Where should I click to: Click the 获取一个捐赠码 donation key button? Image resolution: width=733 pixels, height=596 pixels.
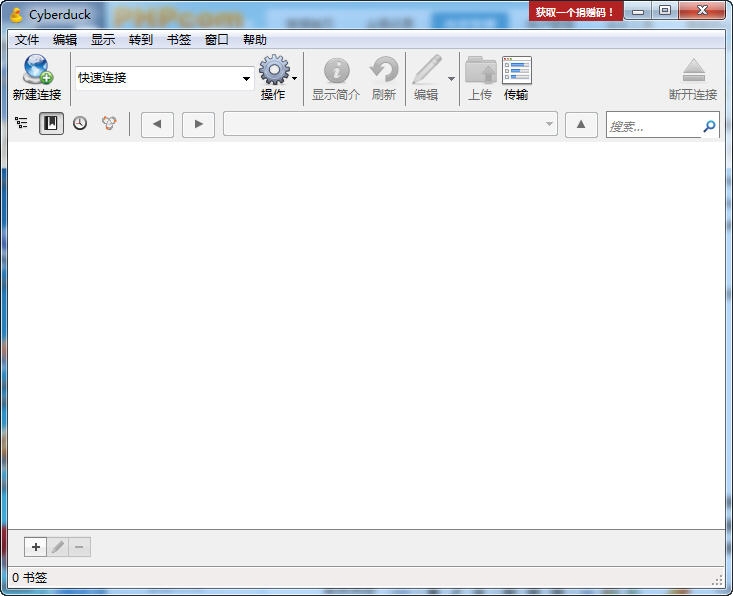click(x=575, y=12)
